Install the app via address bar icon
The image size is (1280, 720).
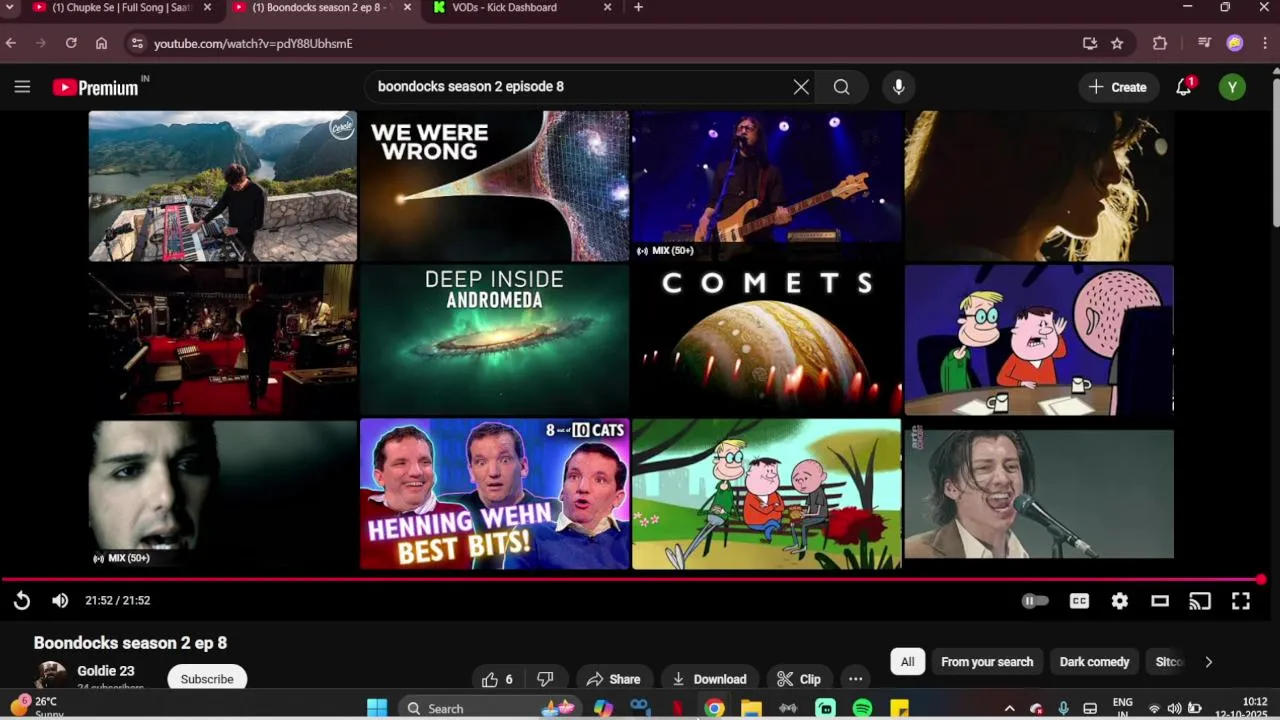point(1090,43)
